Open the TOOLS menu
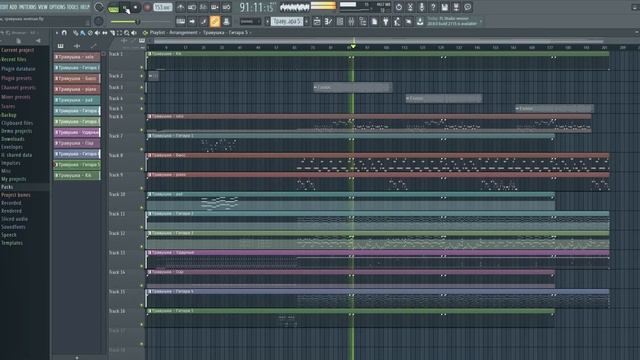This screenshot has width=640, height=360. coord(73,7)
